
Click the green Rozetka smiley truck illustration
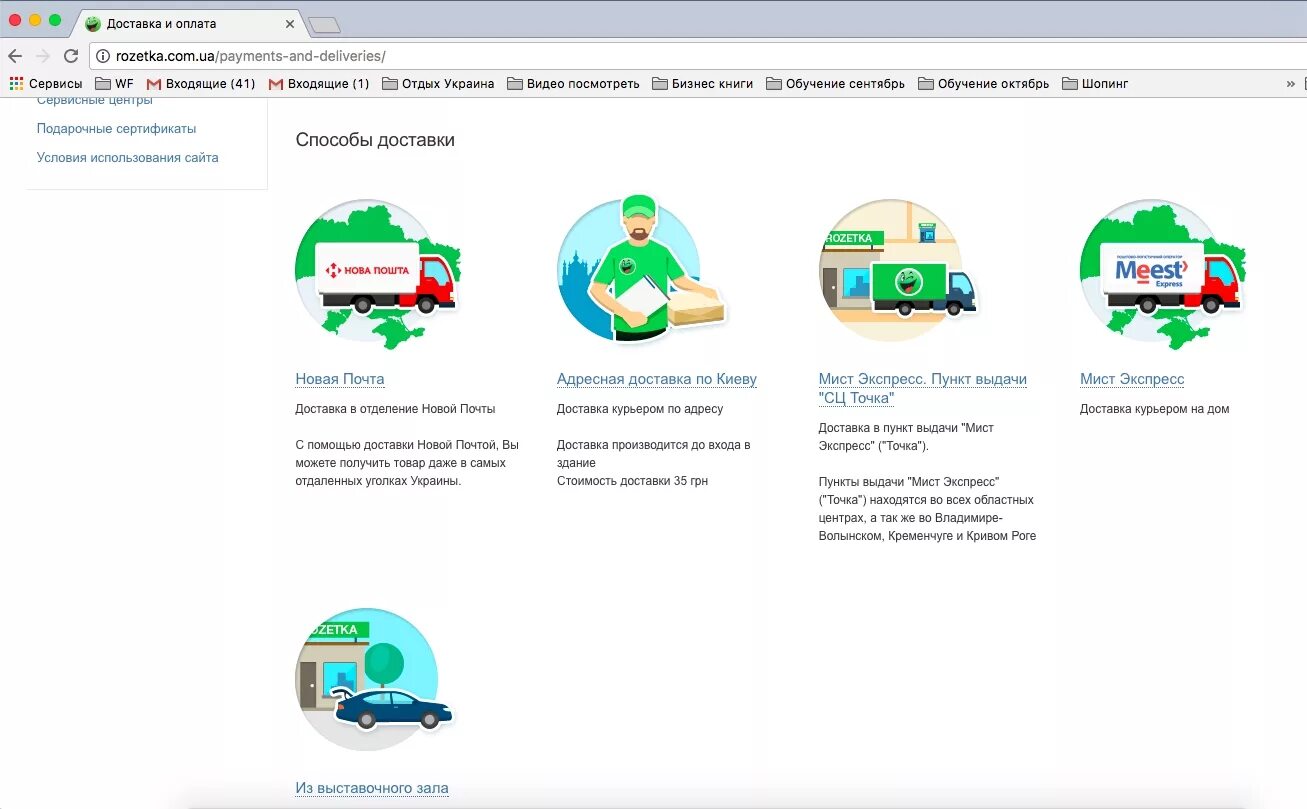point(897,270)
